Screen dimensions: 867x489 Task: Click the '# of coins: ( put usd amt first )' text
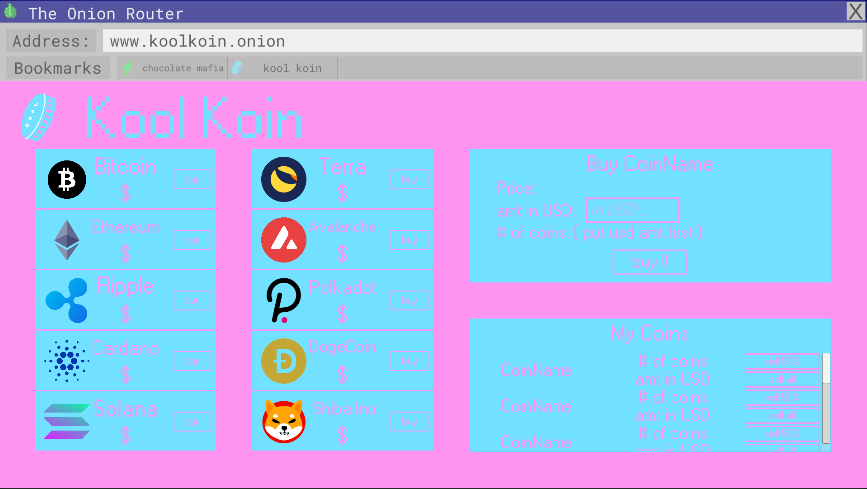(x=599, y=233)
